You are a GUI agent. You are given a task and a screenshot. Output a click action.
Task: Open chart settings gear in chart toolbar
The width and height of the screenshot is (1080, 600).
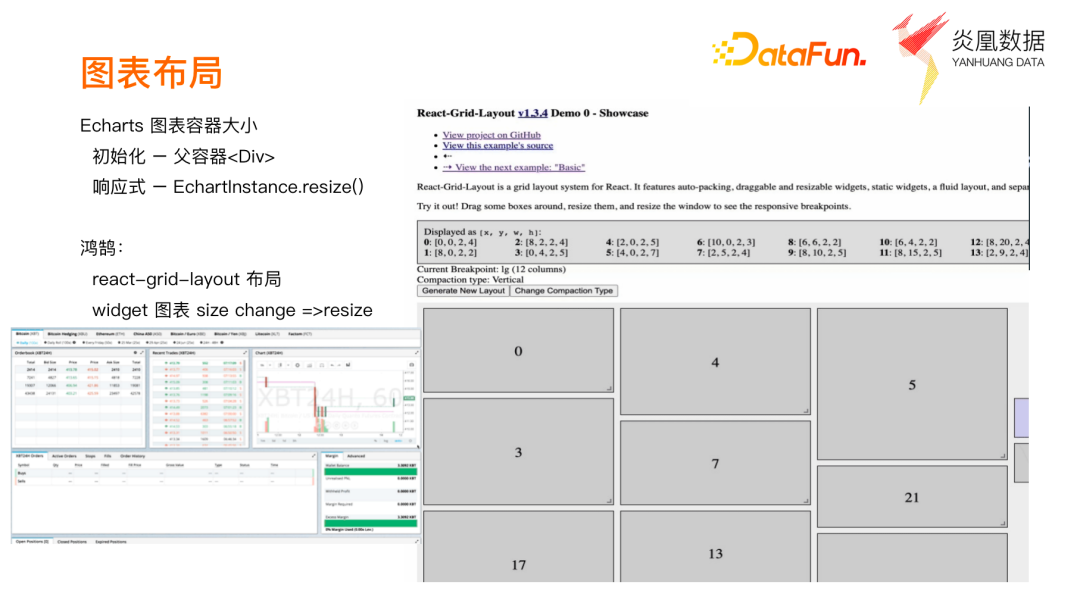[x=298, y=365]
